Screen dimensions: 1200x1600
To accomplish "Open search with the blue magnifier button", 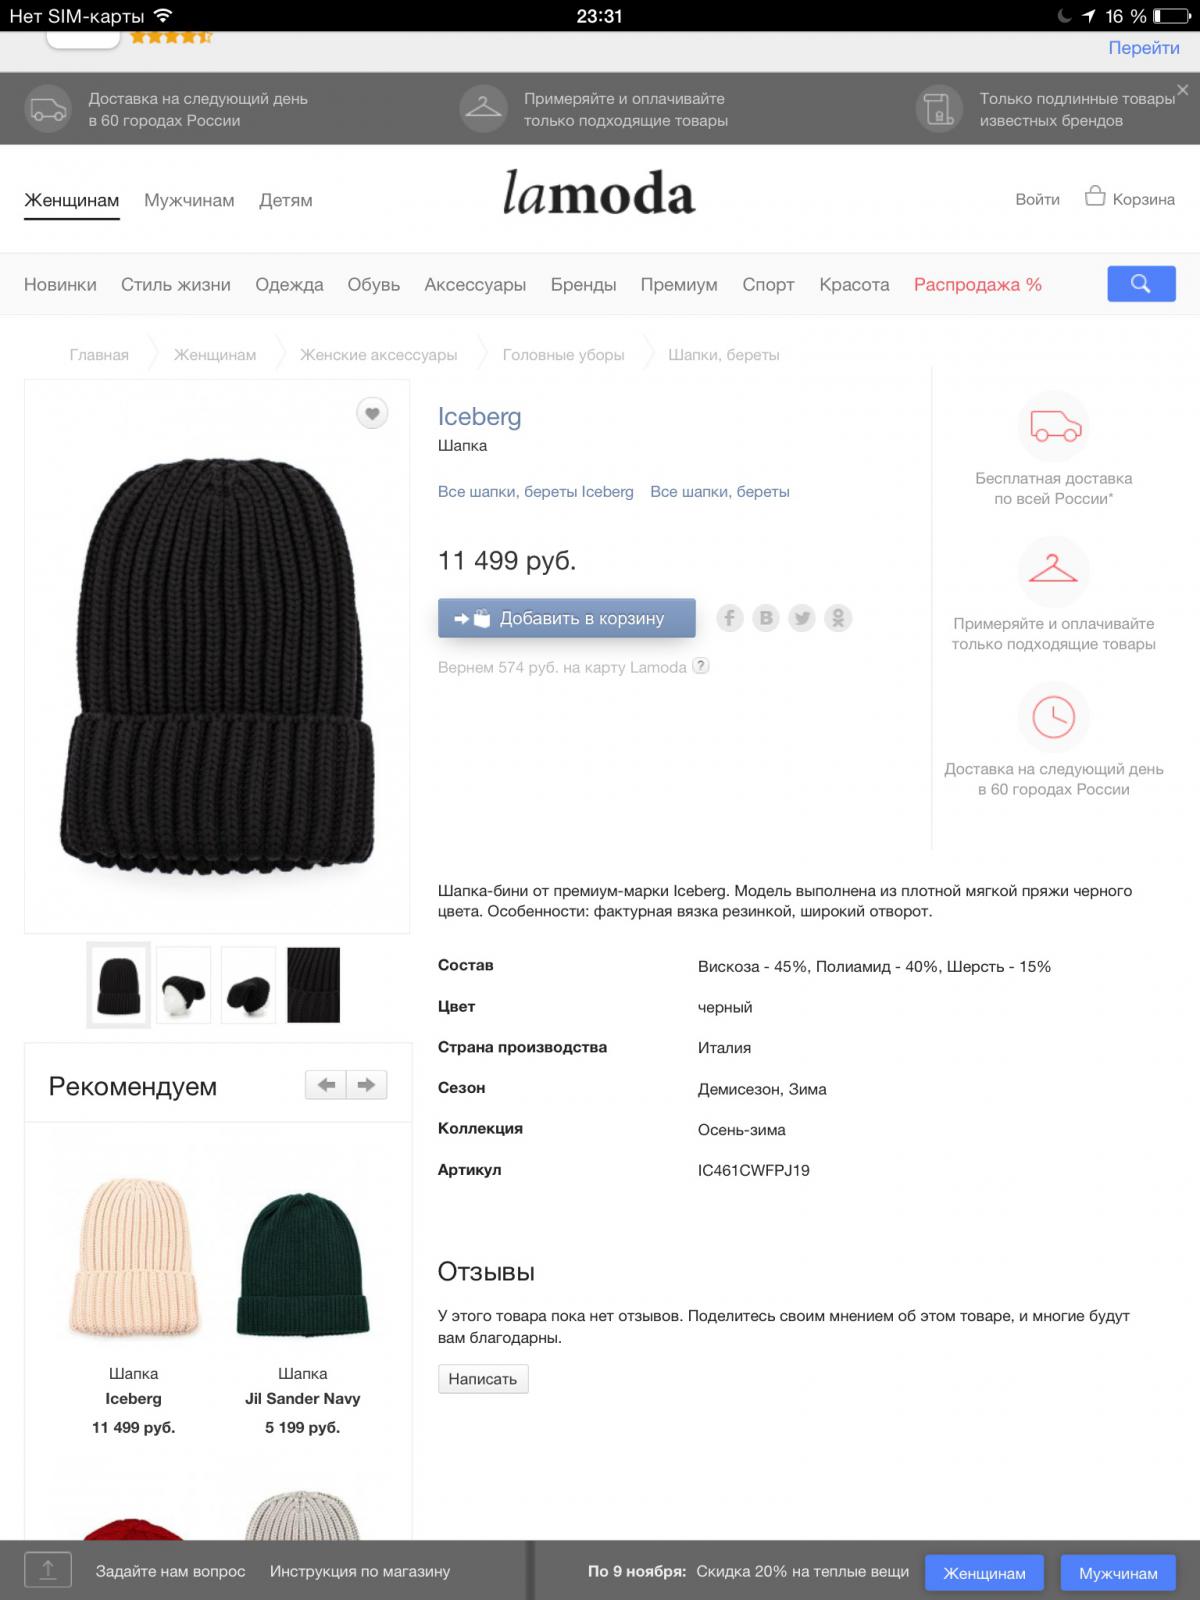I will pos(1141,284).
